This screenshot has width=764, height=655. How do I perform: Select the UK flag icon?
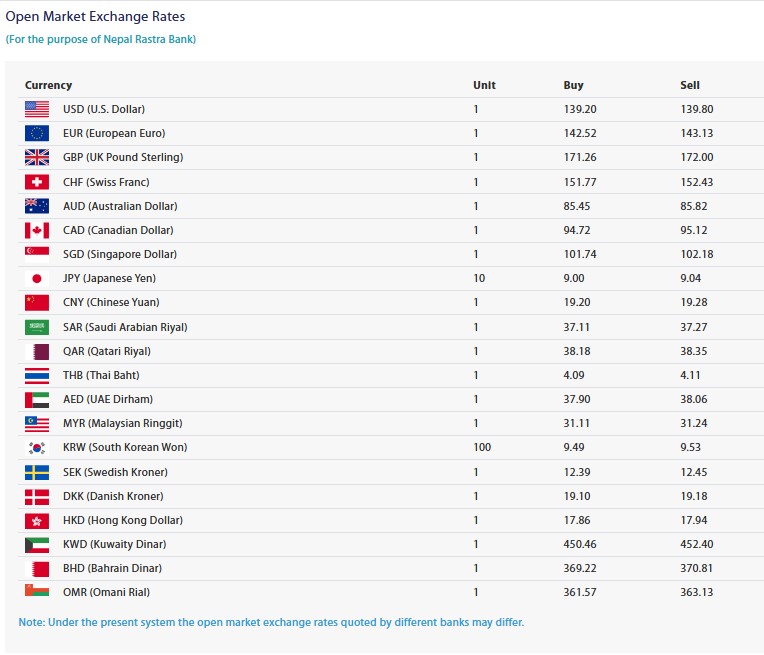coord(36,157)
